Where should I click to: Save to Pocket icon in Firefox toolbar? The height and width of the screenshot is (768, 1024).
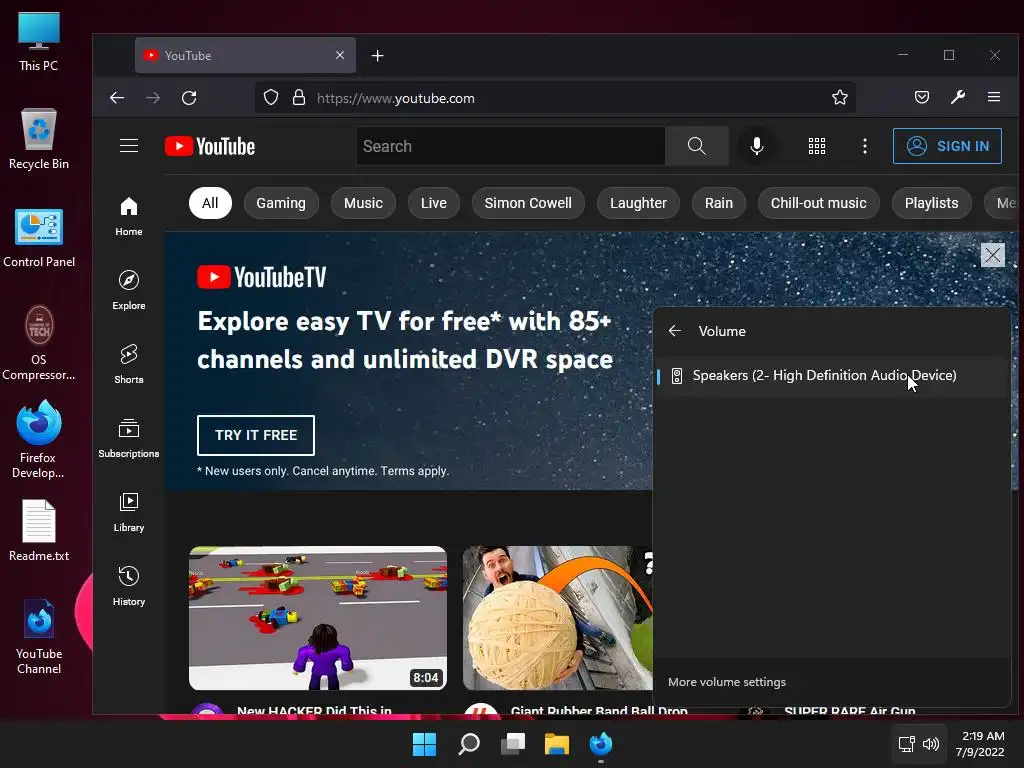(x=921, y=98)
